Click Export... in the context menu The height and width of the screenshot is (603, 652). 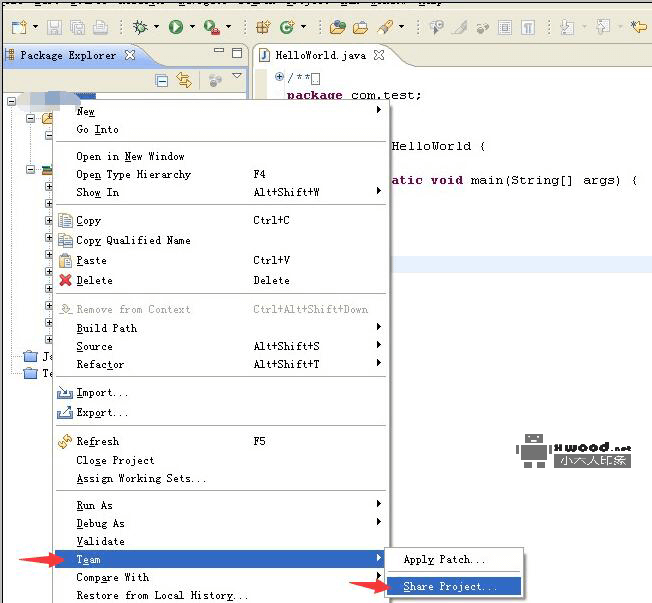[221, 413]
